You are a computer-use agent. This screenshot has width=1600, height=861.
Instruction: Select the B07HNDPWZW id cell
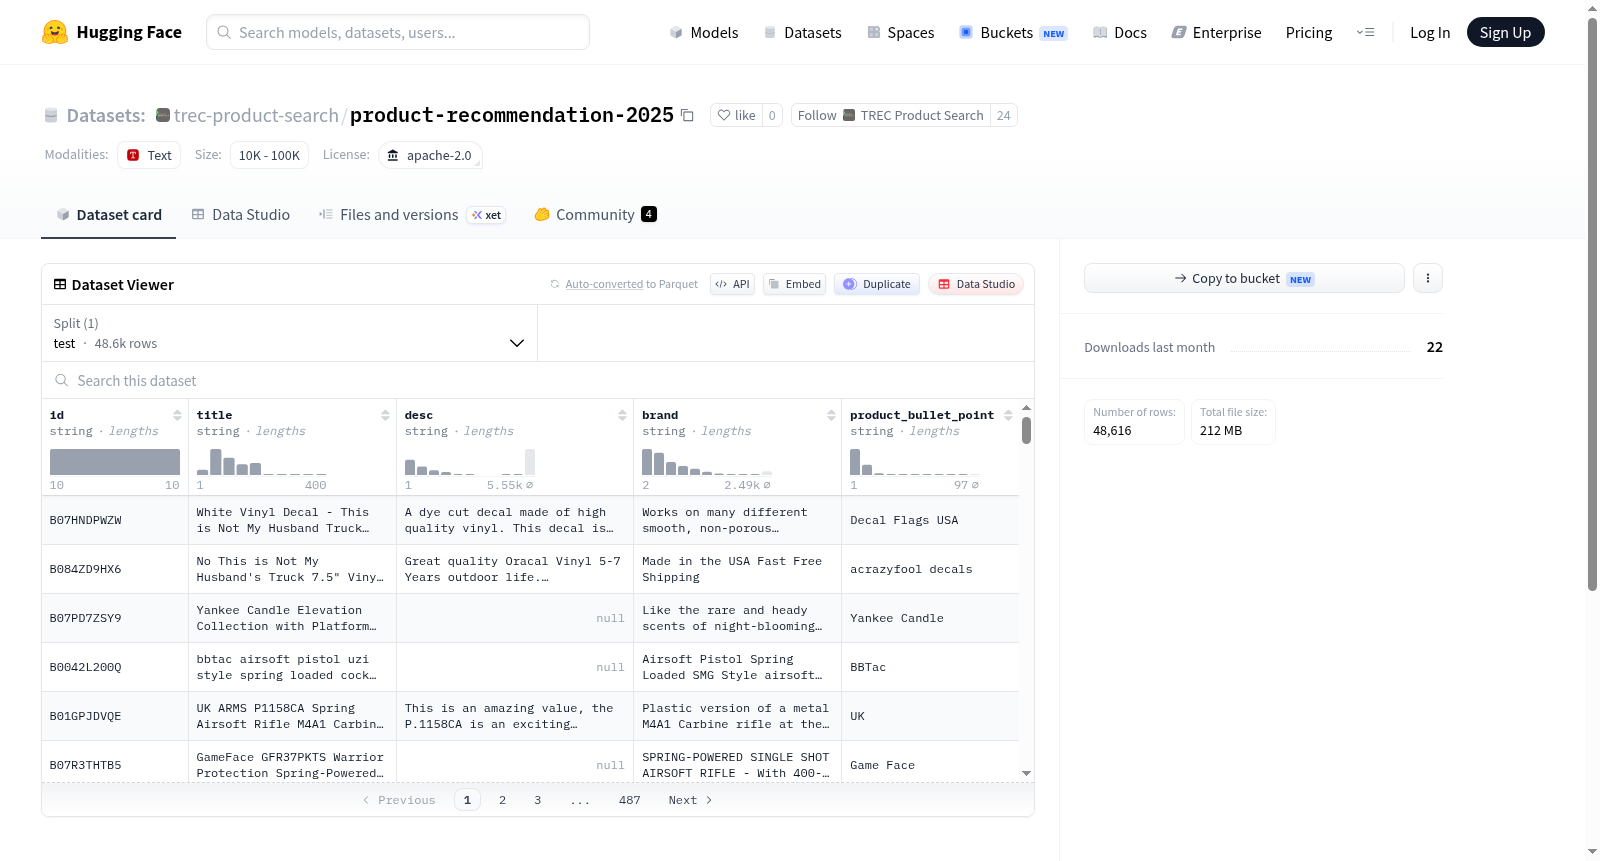(x=115, y=520)
